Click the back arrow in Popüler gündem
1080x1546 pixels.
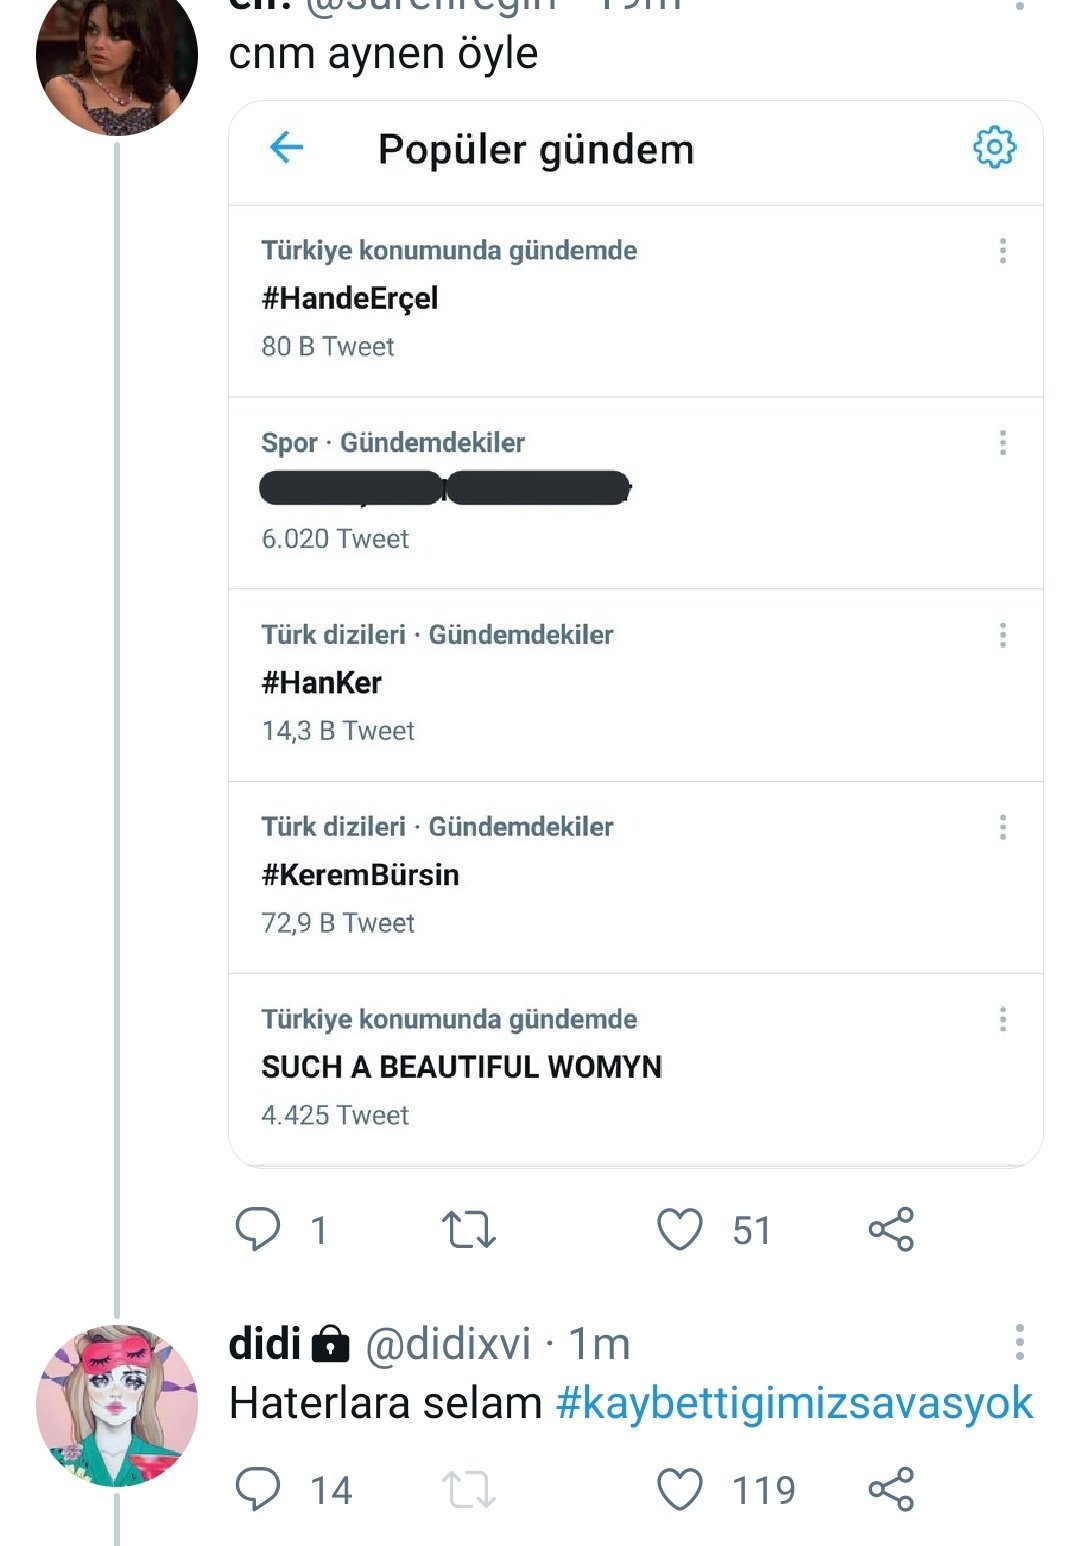coord(287,148)
